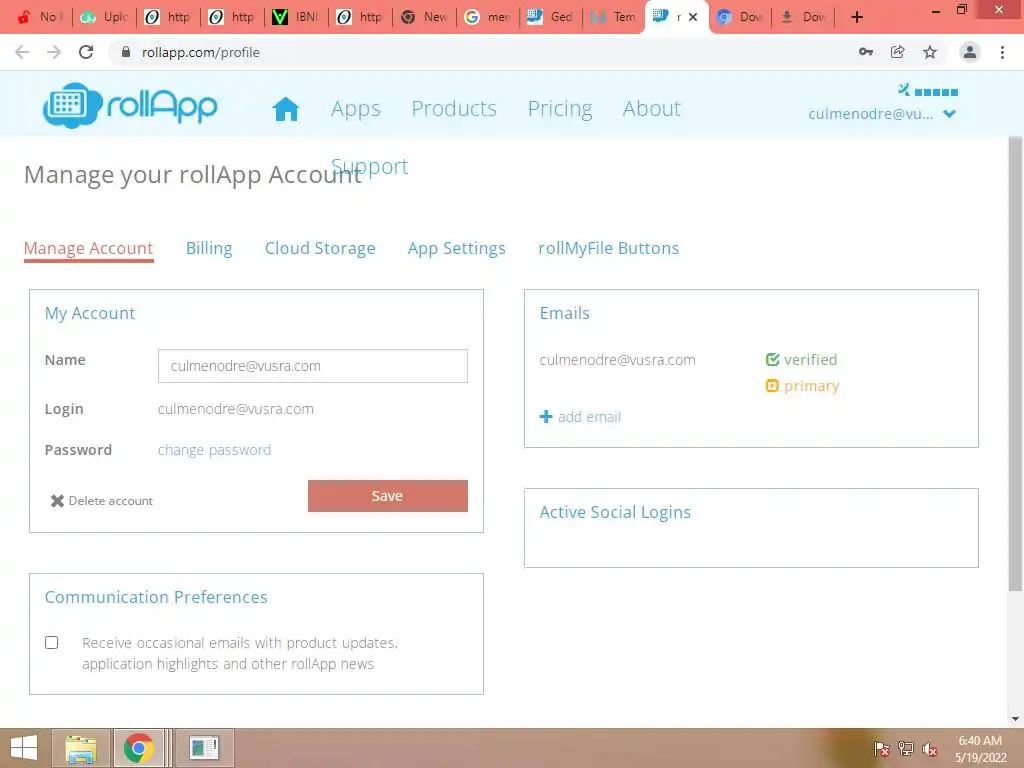
Task: Enable occasional product update emails
Action: 52,643
